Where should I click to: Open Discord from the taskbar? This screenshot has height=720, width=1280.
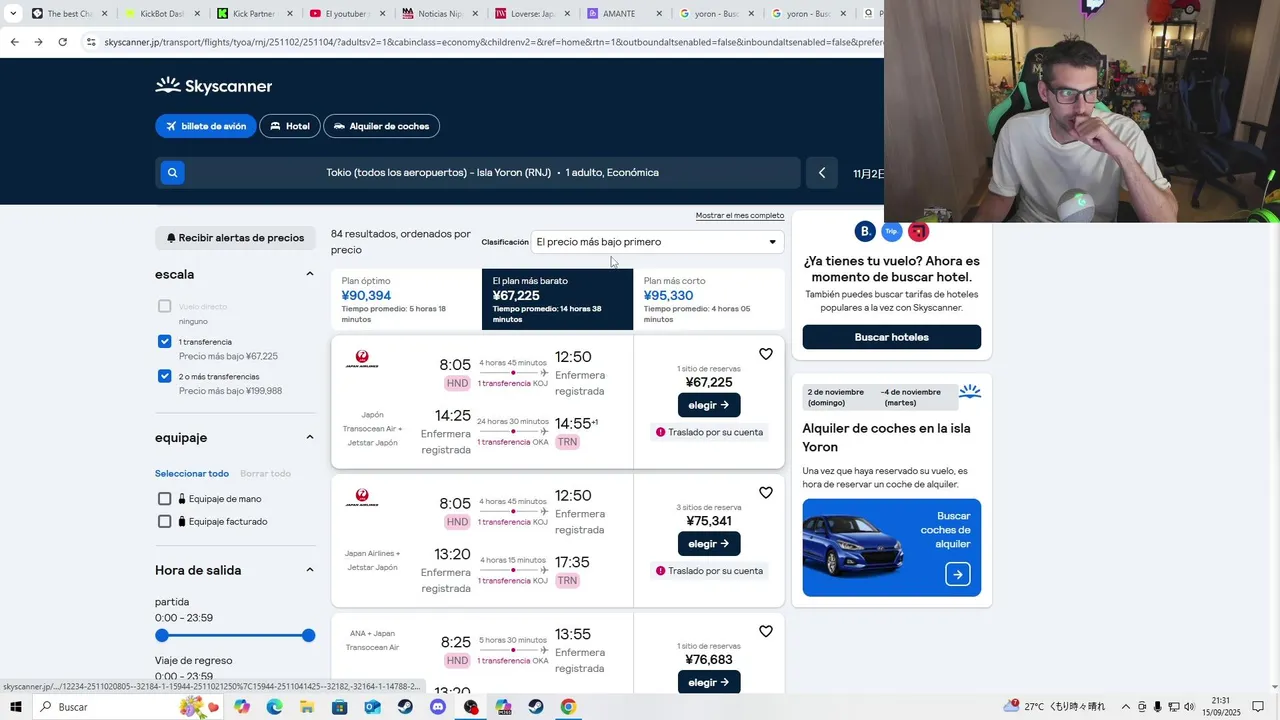(x=438, y=707)
